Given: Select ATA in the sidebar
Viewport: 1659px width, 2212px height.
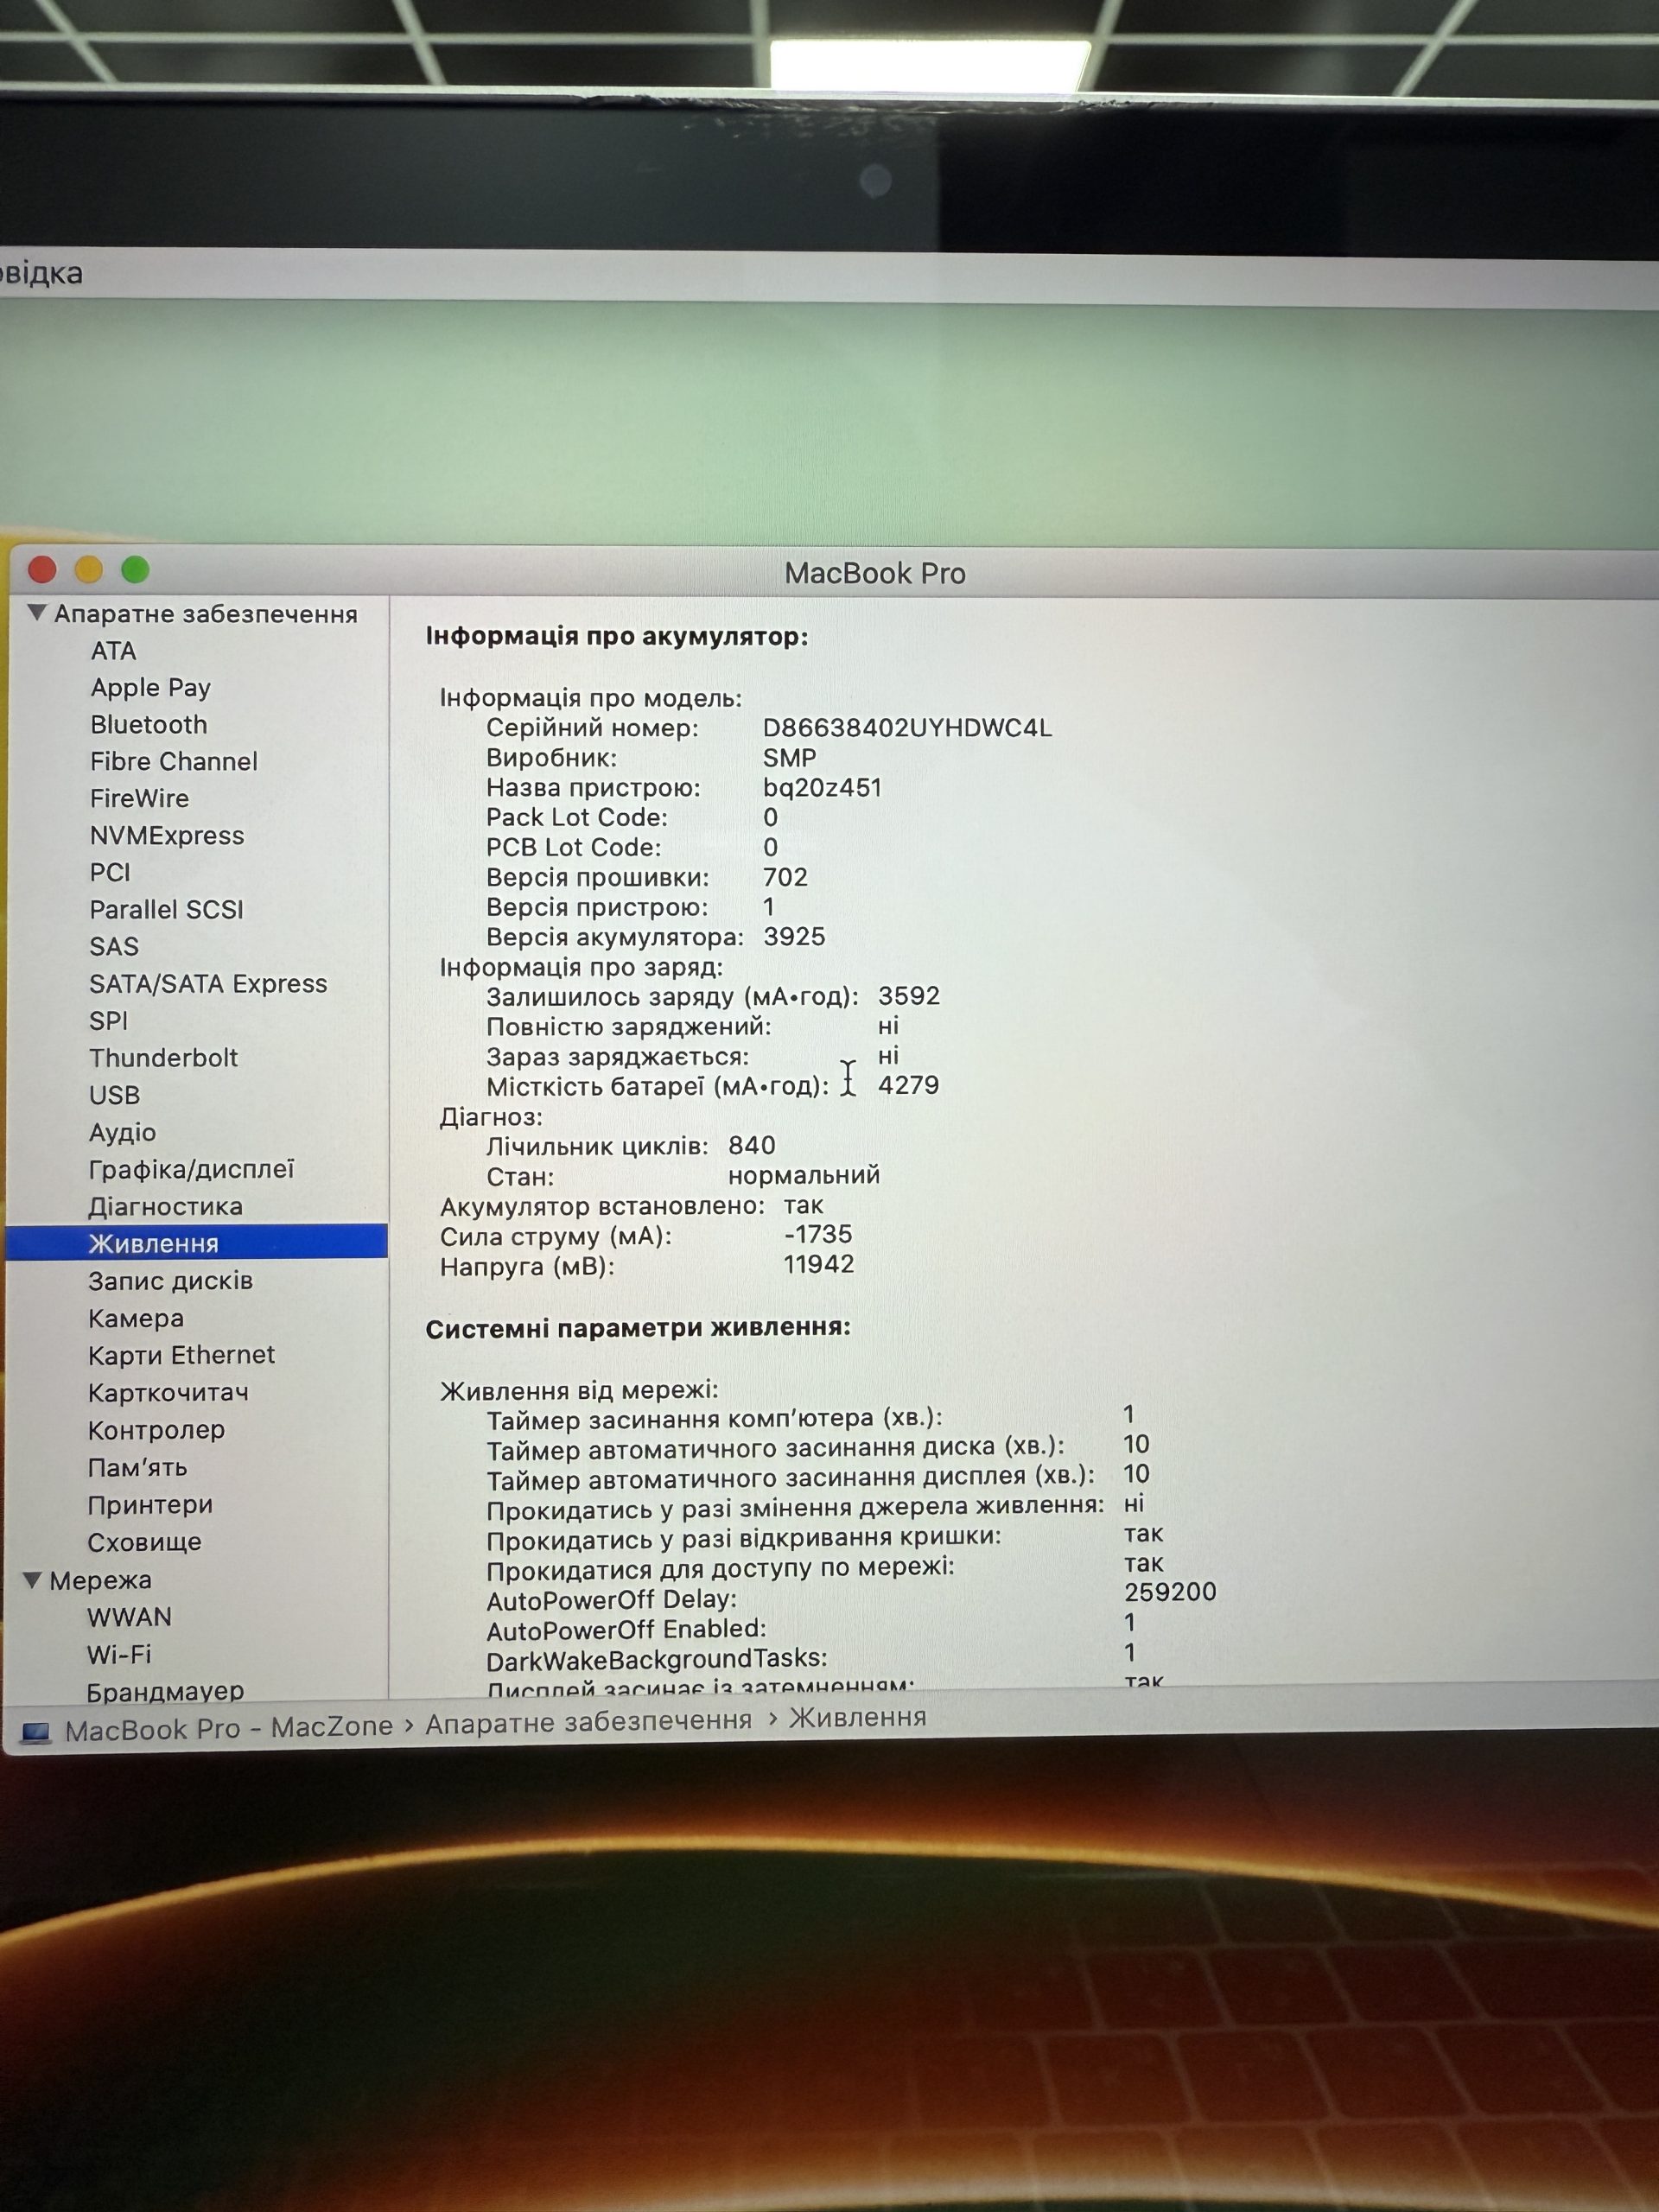Looking at the screenshot, I should pos(113,651).
